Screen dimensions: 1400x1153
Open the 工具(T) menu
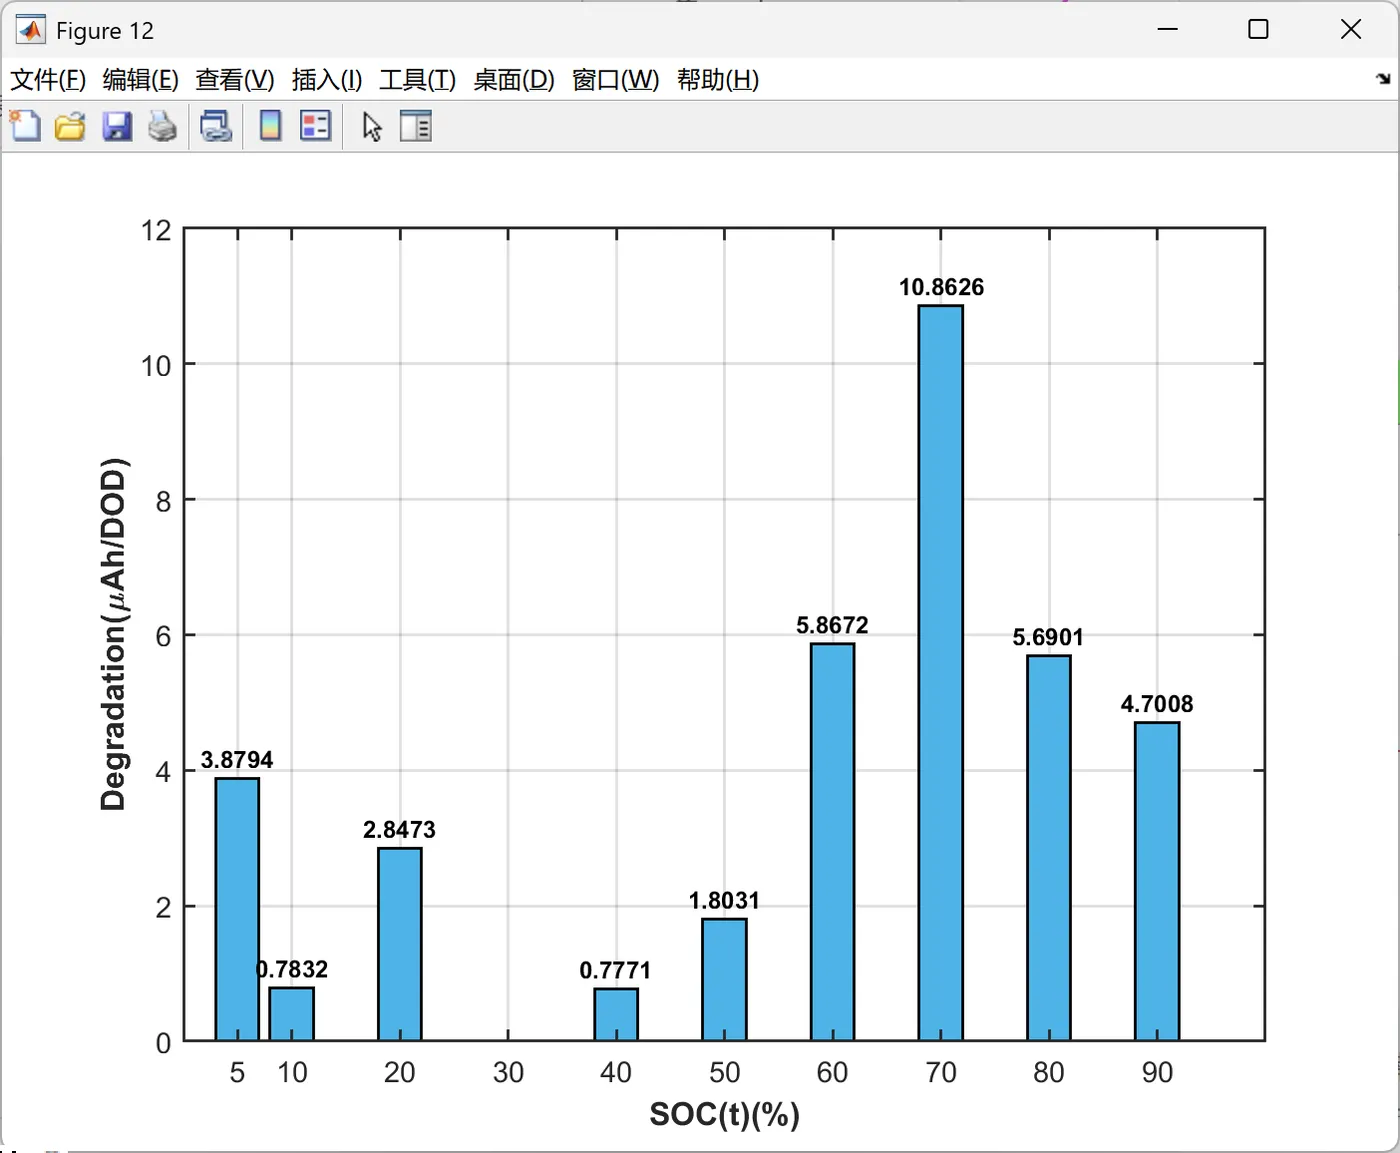point(417,79)
